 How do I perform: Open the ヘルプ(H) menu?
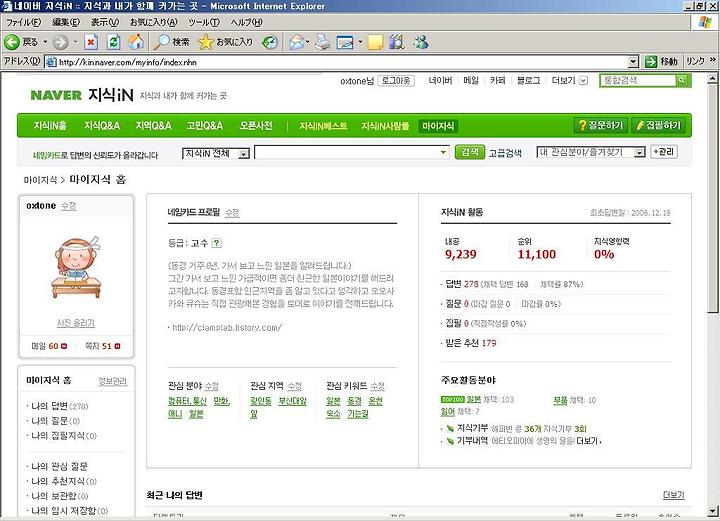247,22
